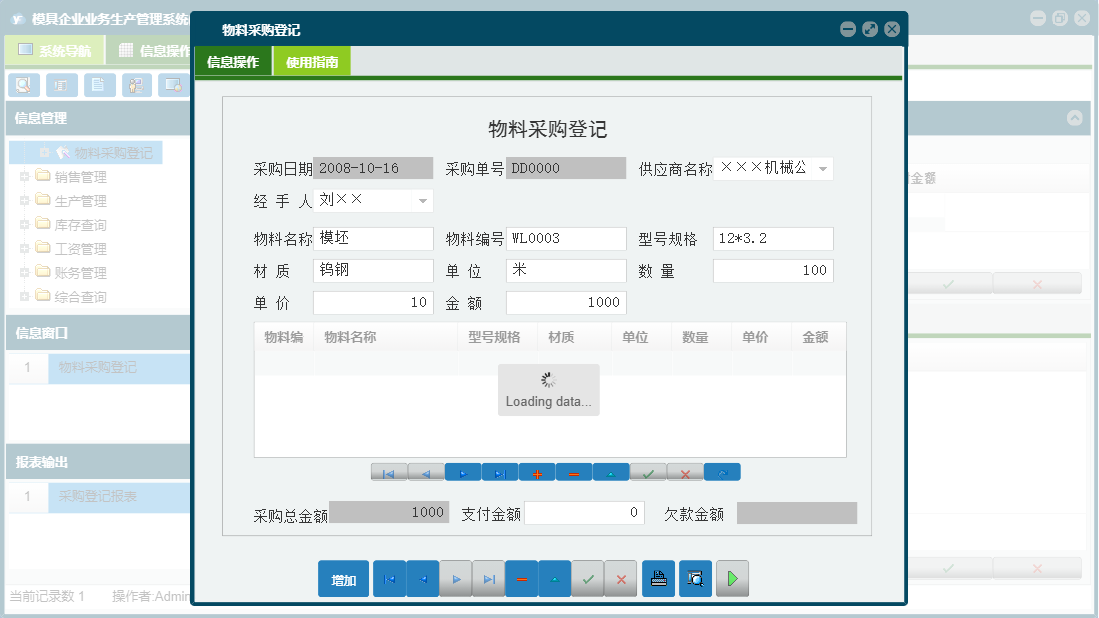The image size is (1099, 618).
Task: Click the refresh icon on the grid navigator
Action: pos(721,471)
